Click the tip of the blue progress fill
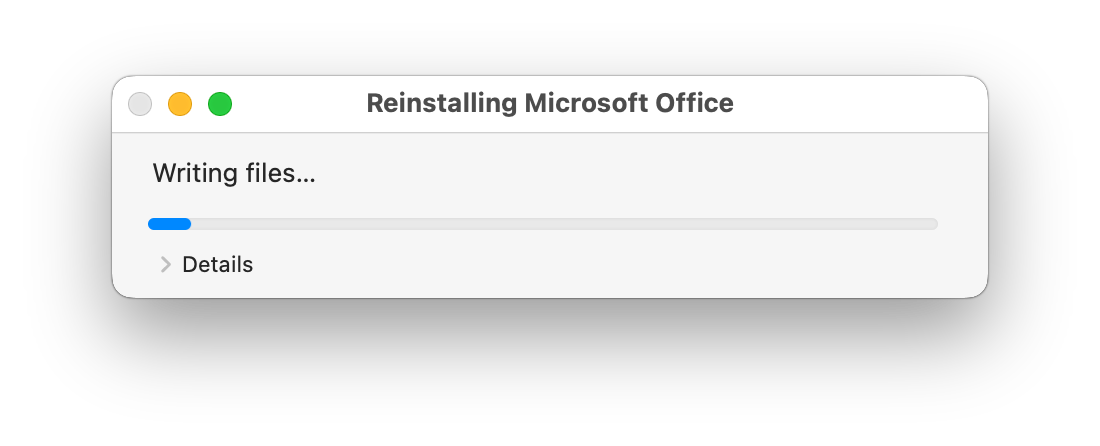The width and height of the screenshot is (1100, 446). click(187, 224)
